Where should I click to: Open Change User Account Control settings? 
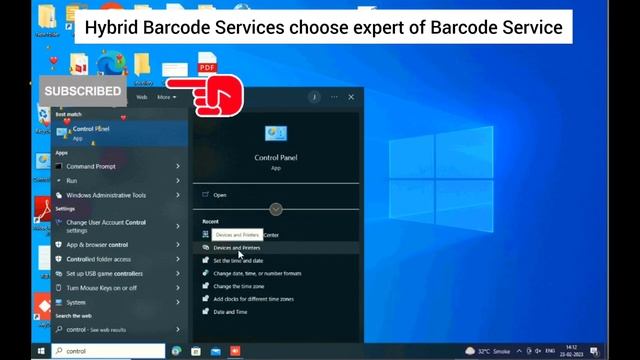(x=119, y=226)
